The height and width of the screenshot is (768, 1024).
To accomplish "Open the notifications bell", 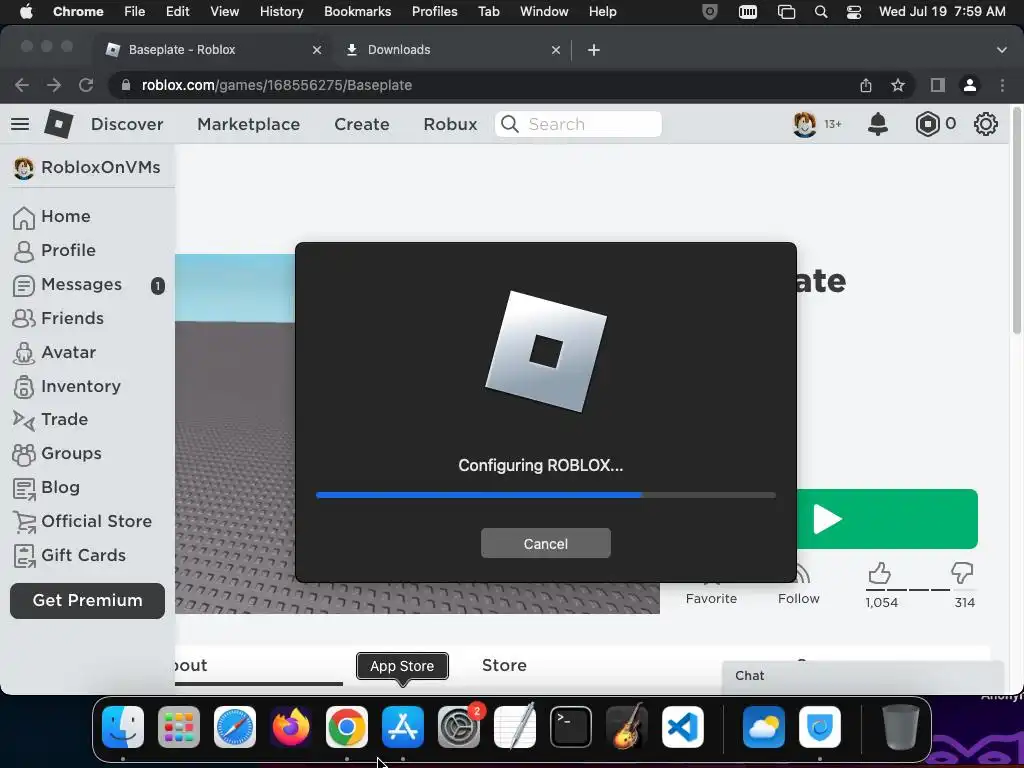I will 878,124.
